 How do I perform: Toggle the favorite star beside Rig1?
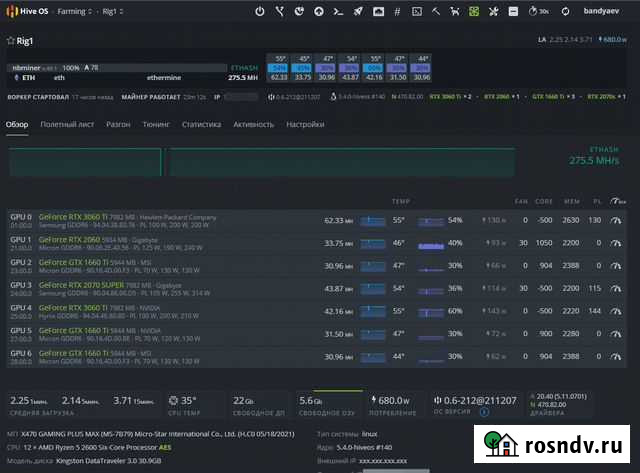tap(10, 41)
